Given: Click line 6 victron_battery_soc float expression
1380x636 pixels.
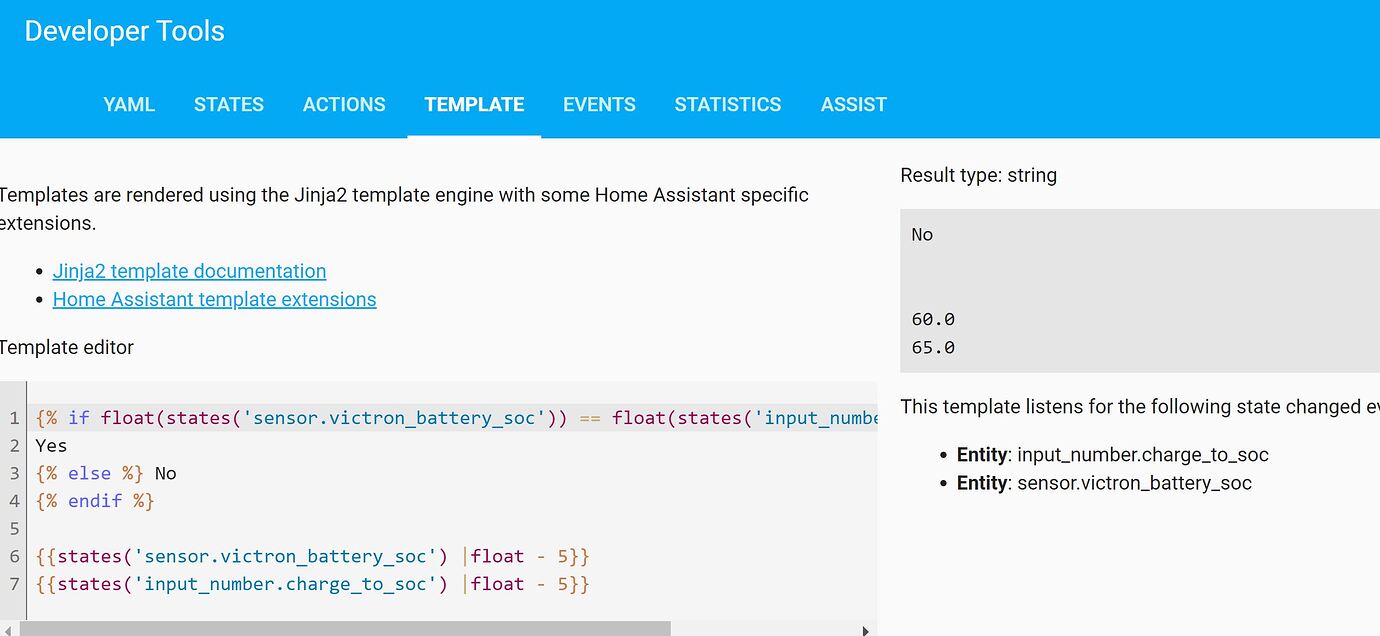Looking at the screenshot, I should pyautogui.click(x=312, y=556).
